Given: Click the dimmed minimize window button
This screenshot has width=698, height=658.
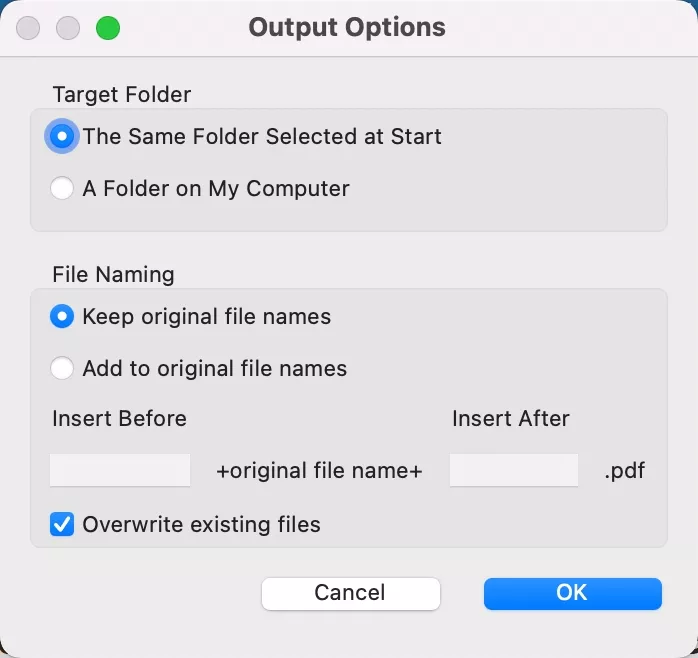Looking at the screenshot, I should coord(68,28).
